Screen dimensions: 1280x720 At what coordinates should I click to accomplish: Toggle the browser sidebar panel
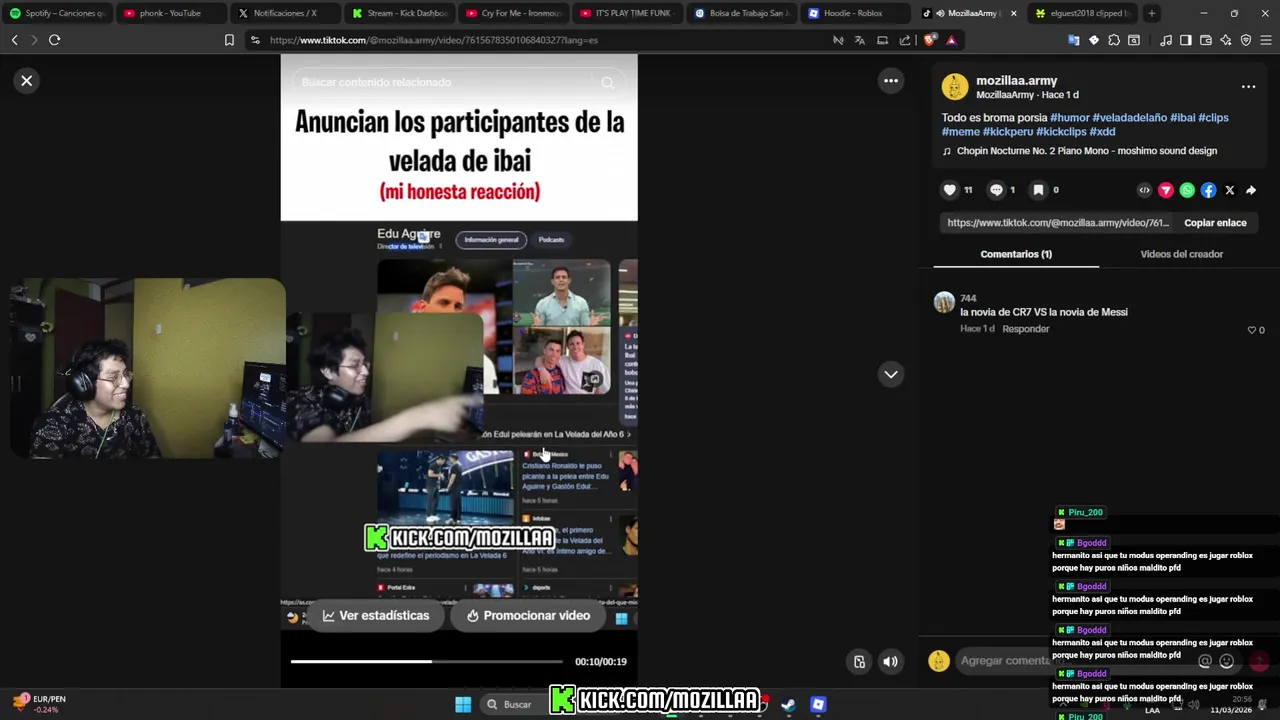coord(1185,40)
